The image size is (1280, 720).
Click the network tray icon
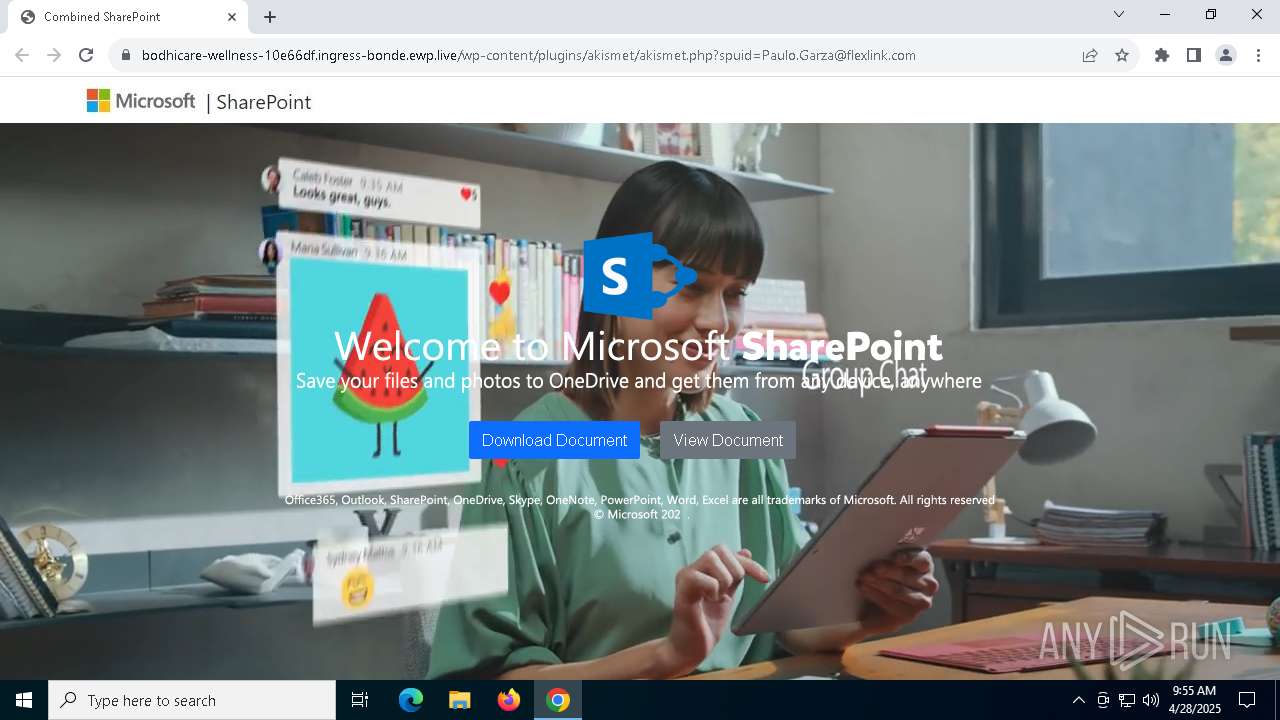pyautogui.click(x=1127, y=700)
